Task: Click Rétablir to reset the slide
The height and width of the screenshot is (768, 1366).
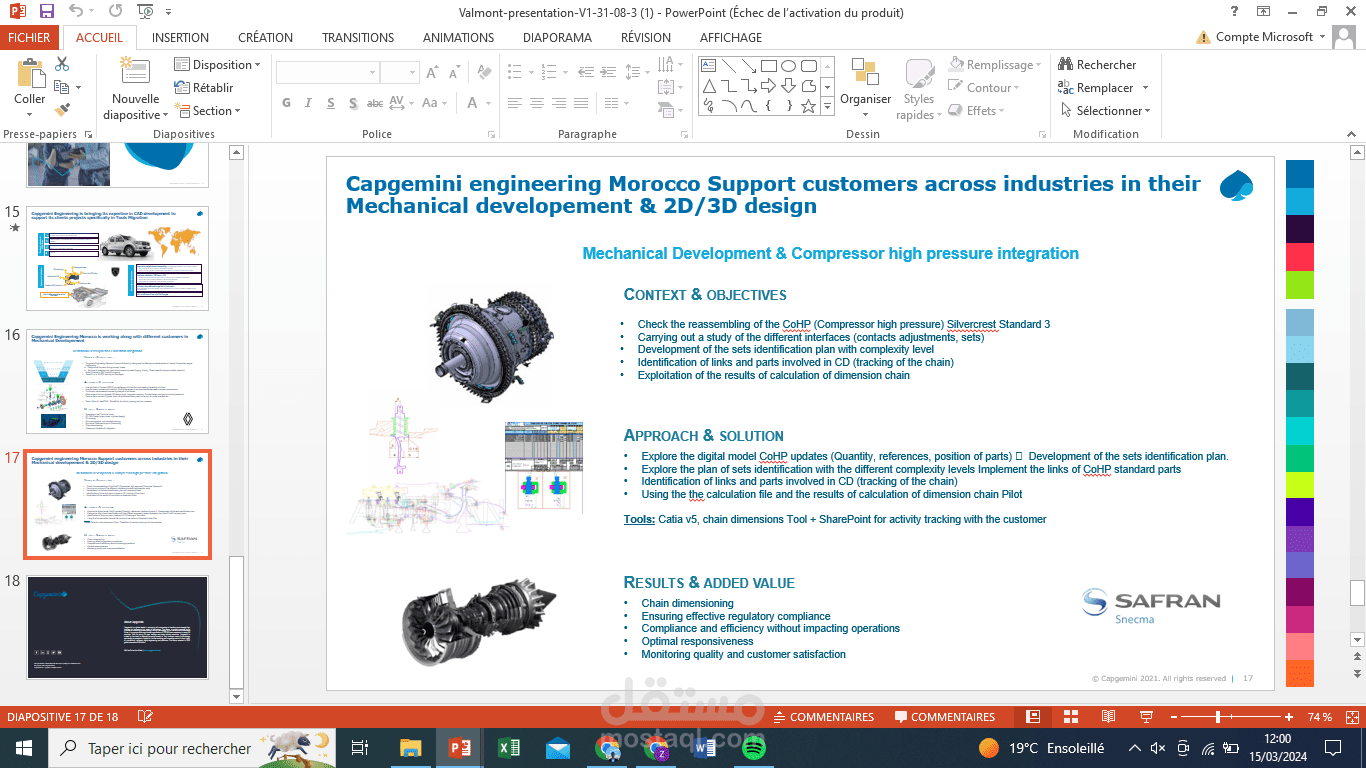Action: 205,88
